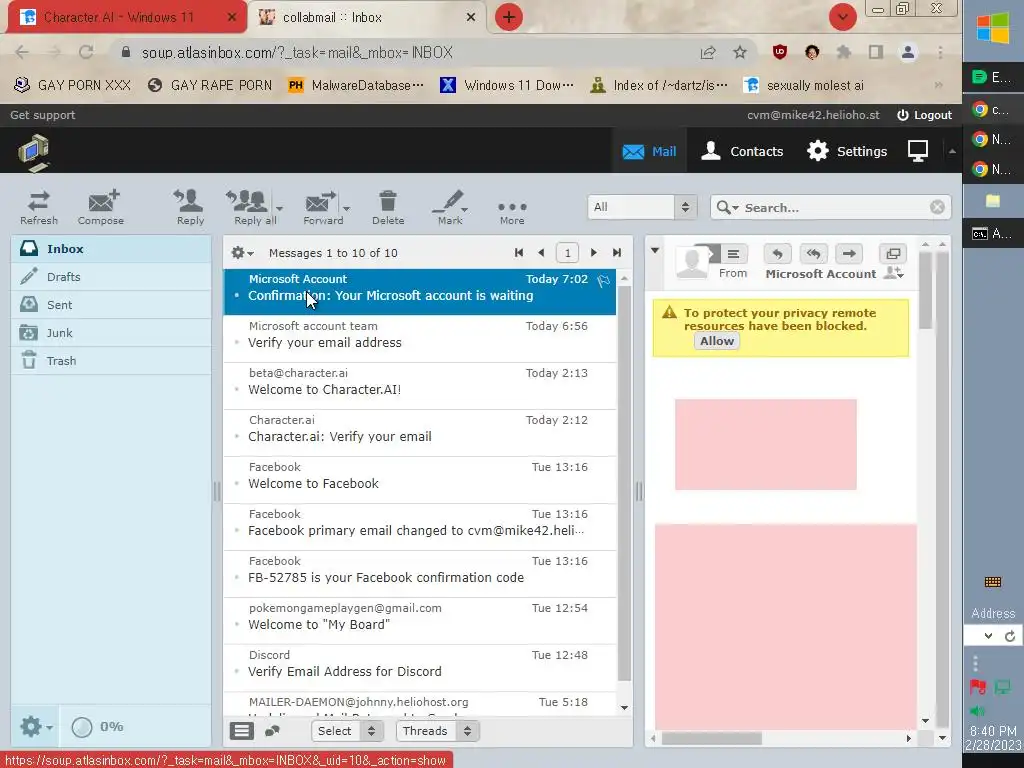
Task: Go to next page of messages
Action: [594, 253]
